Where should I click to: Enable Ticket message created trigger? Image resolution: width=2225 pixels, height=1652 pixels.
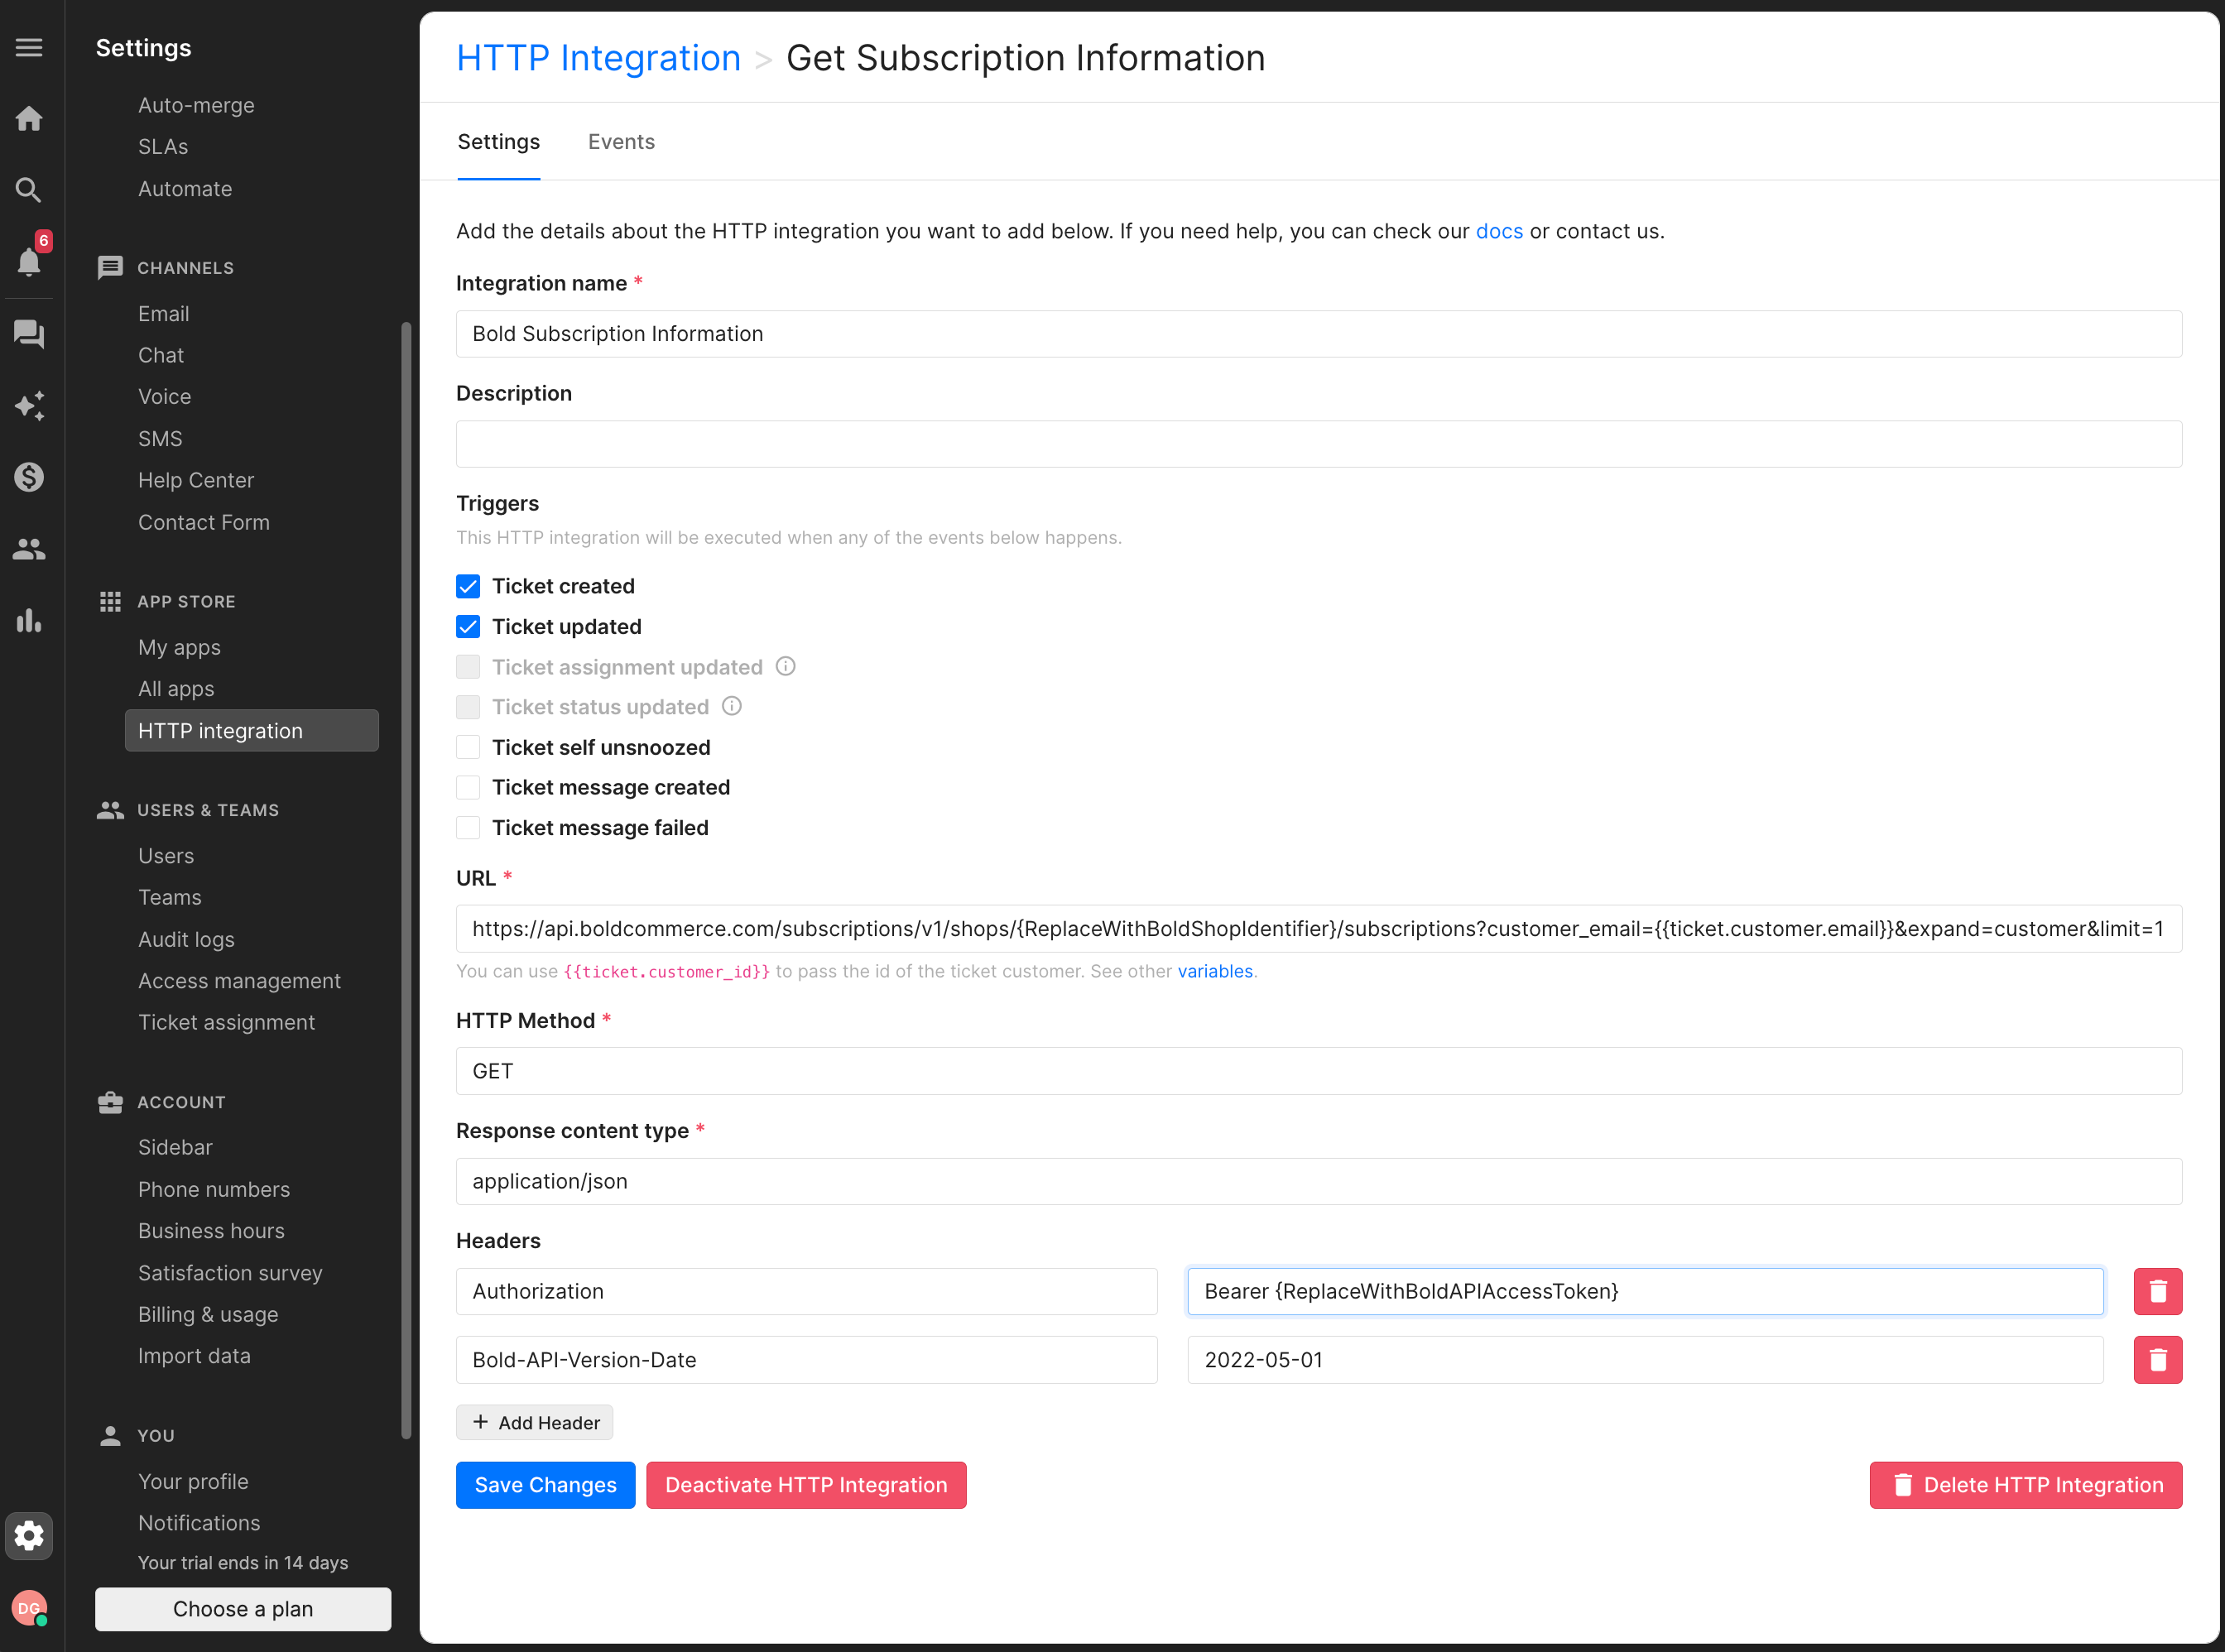pyautogui.click(x=468, y=787)
